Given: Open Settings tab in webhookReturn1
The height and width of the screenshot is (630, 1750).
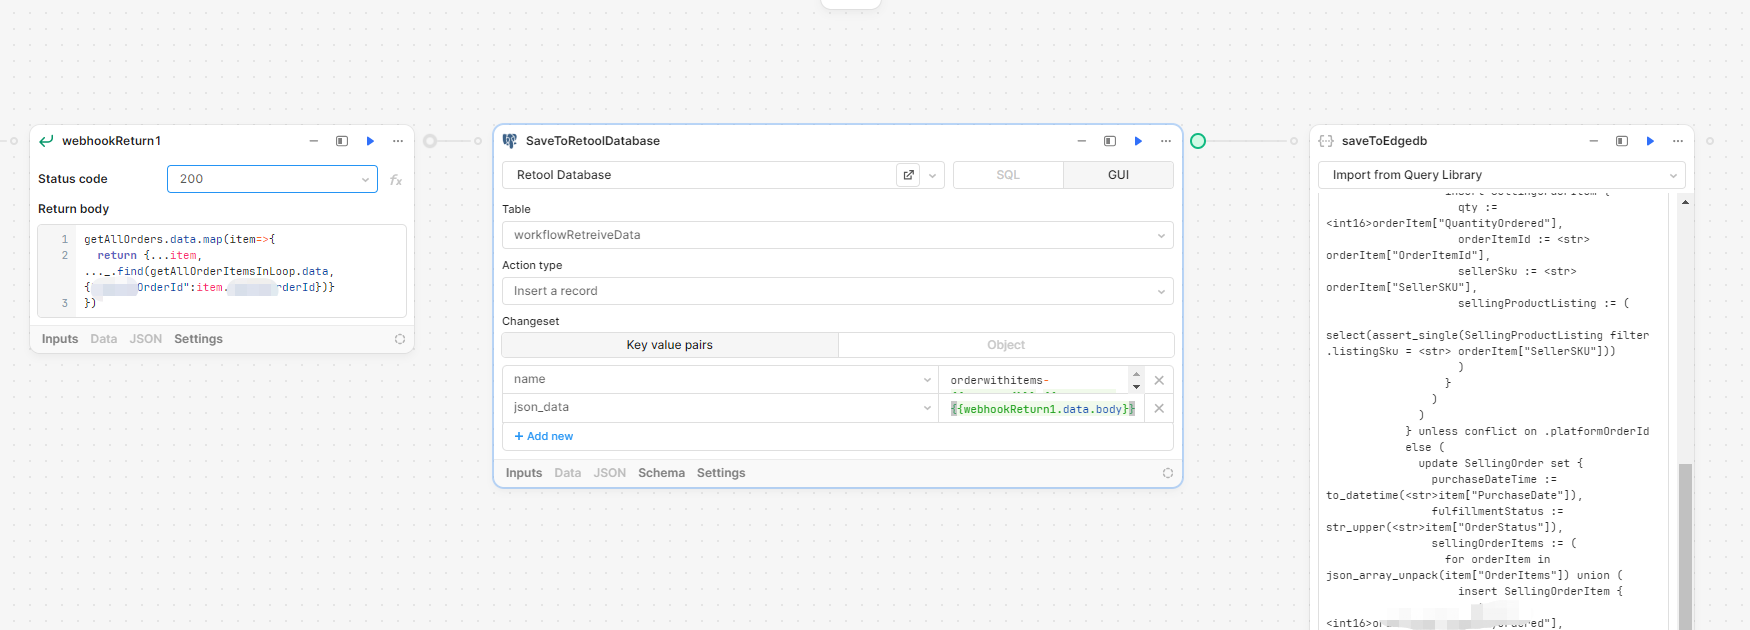Looking at the screenshot, I should coord(198,339).
